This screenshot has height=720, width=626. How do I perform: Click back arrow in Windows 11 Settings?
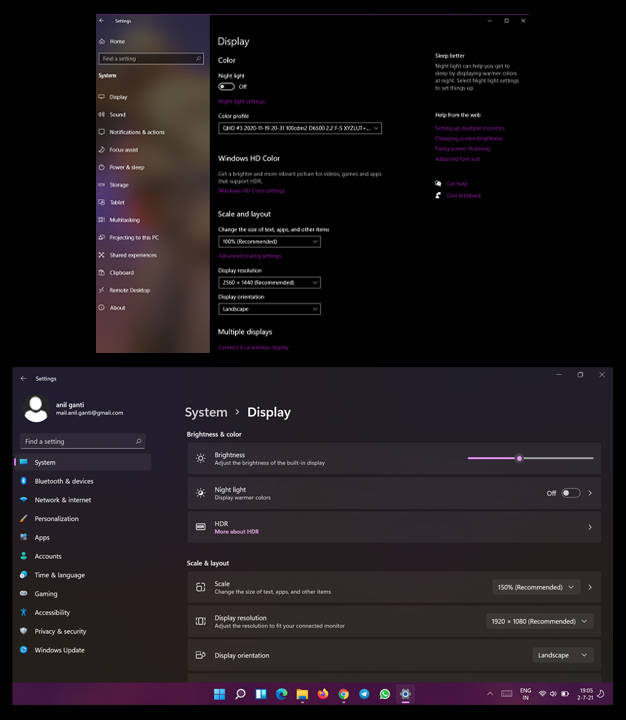[23, 378]
